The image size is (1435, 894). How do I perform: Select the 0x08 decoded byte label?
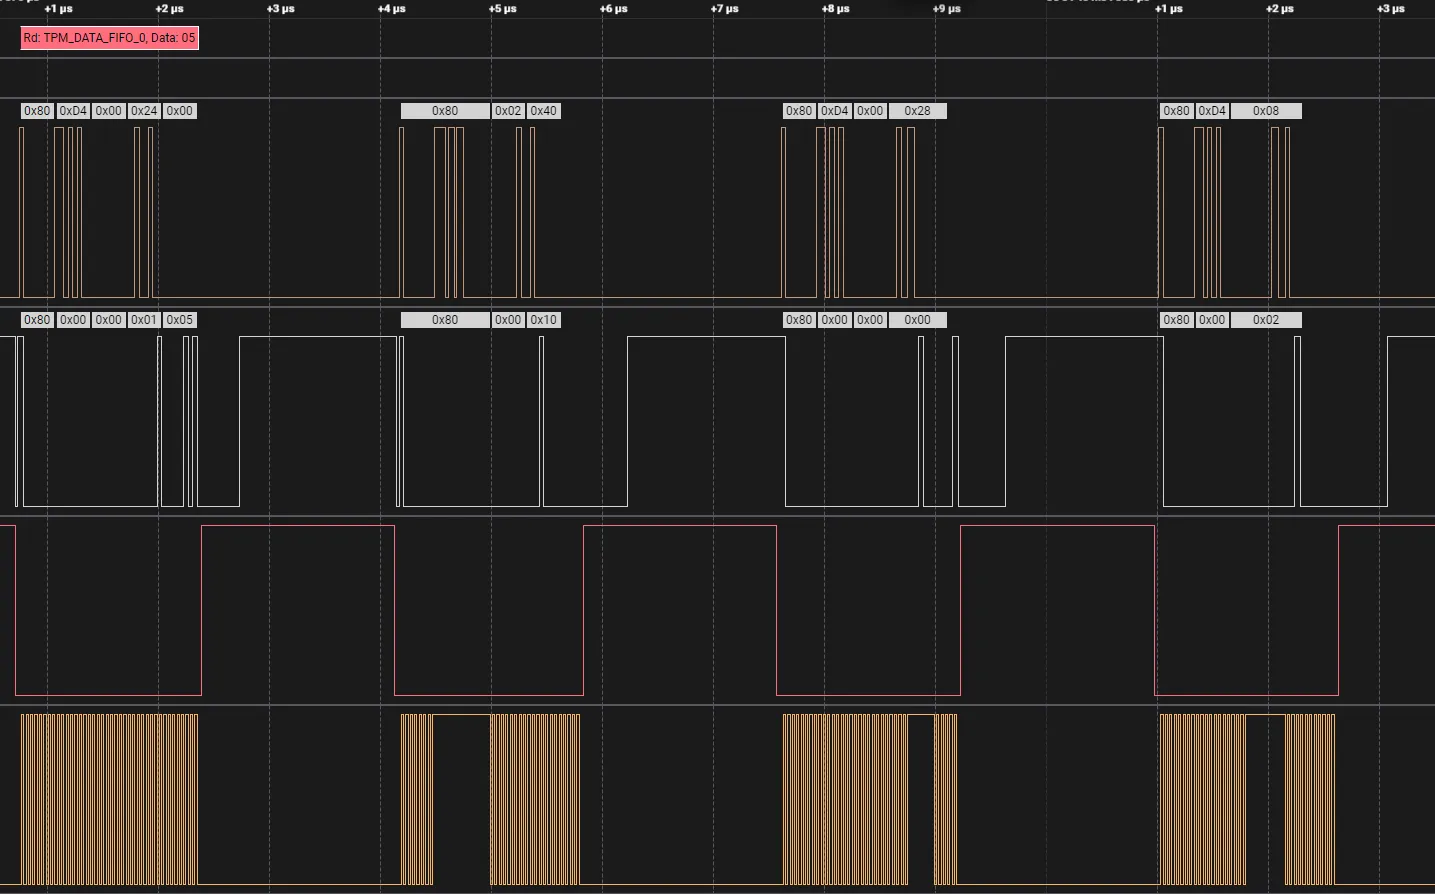point(1265,111)
